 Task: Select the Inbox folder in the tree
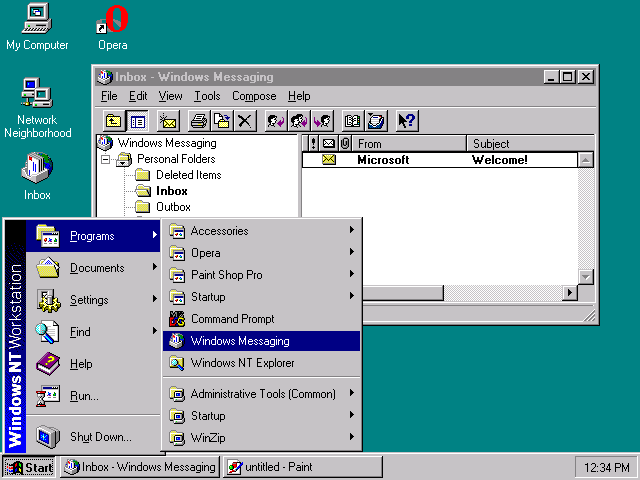tap(171, 191)
